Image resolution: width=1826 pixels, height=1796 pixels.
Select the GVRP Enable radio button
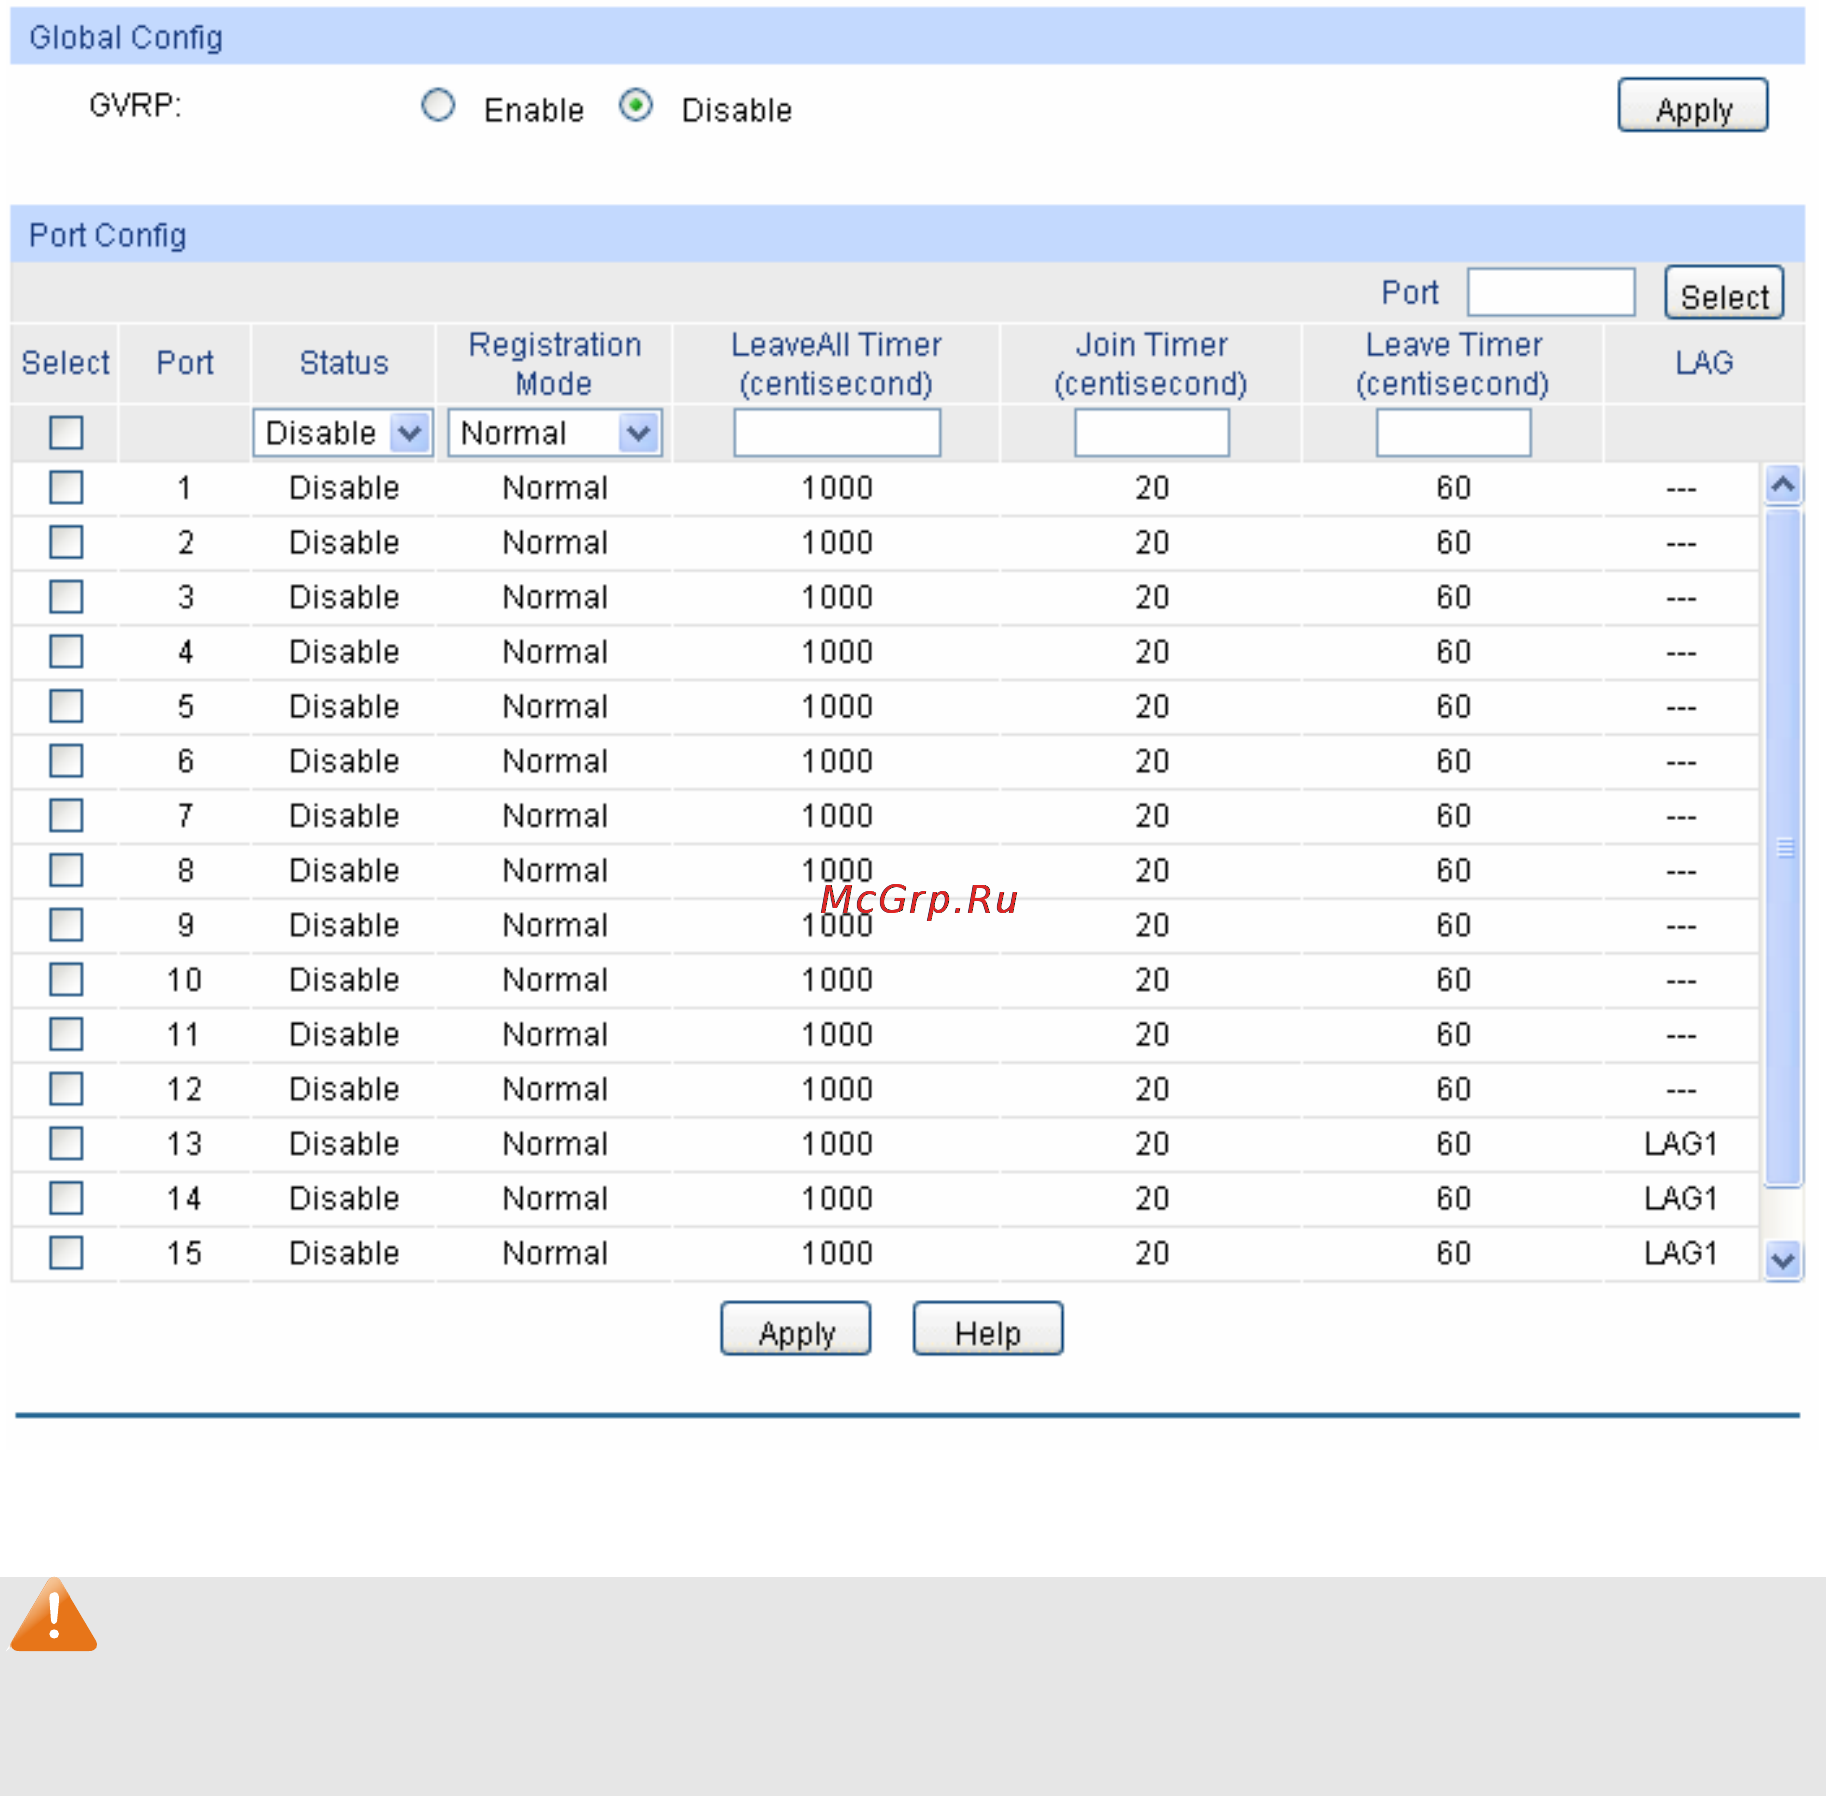pos(438,106)
